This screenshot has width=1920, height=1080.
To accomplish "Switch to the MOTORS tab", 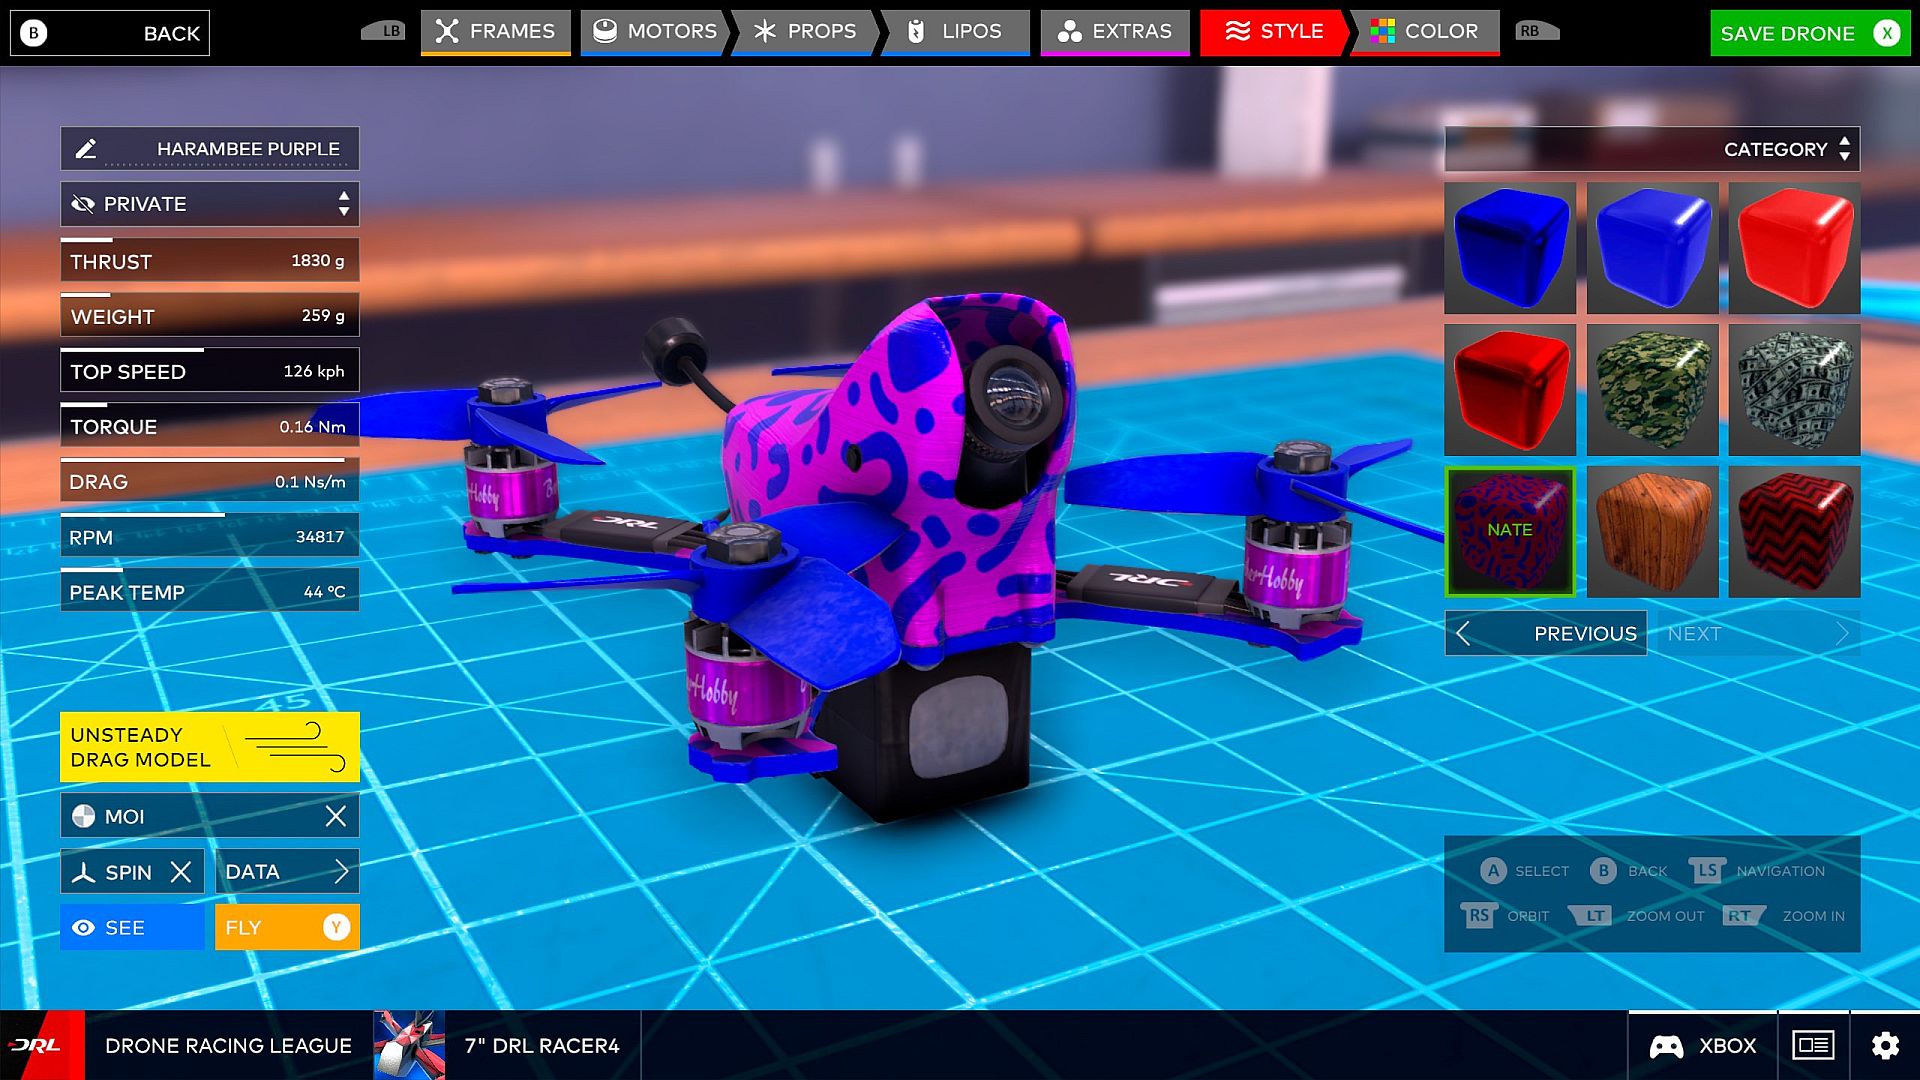I will tap(656, 32).
